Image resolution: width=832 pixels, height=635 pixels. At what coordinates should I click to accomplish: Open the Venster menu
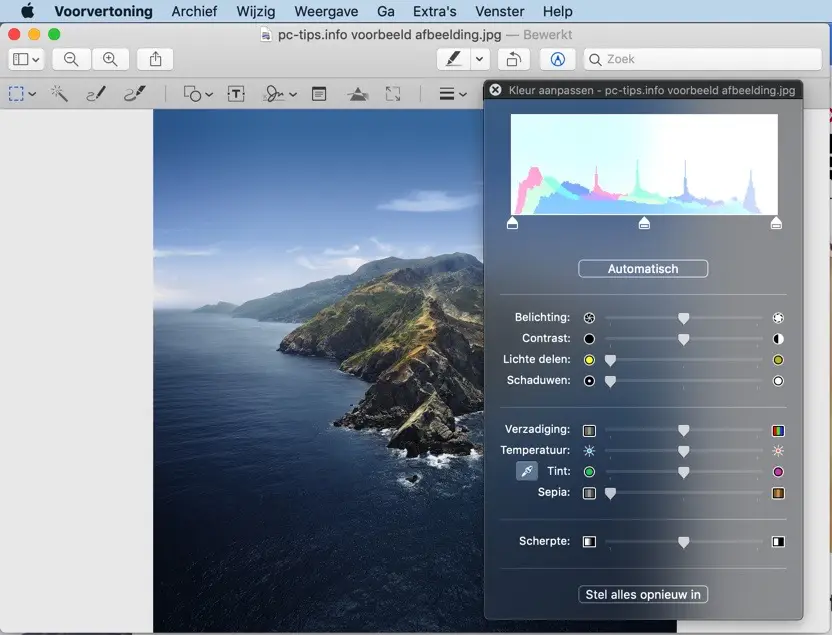coord(499,11)
